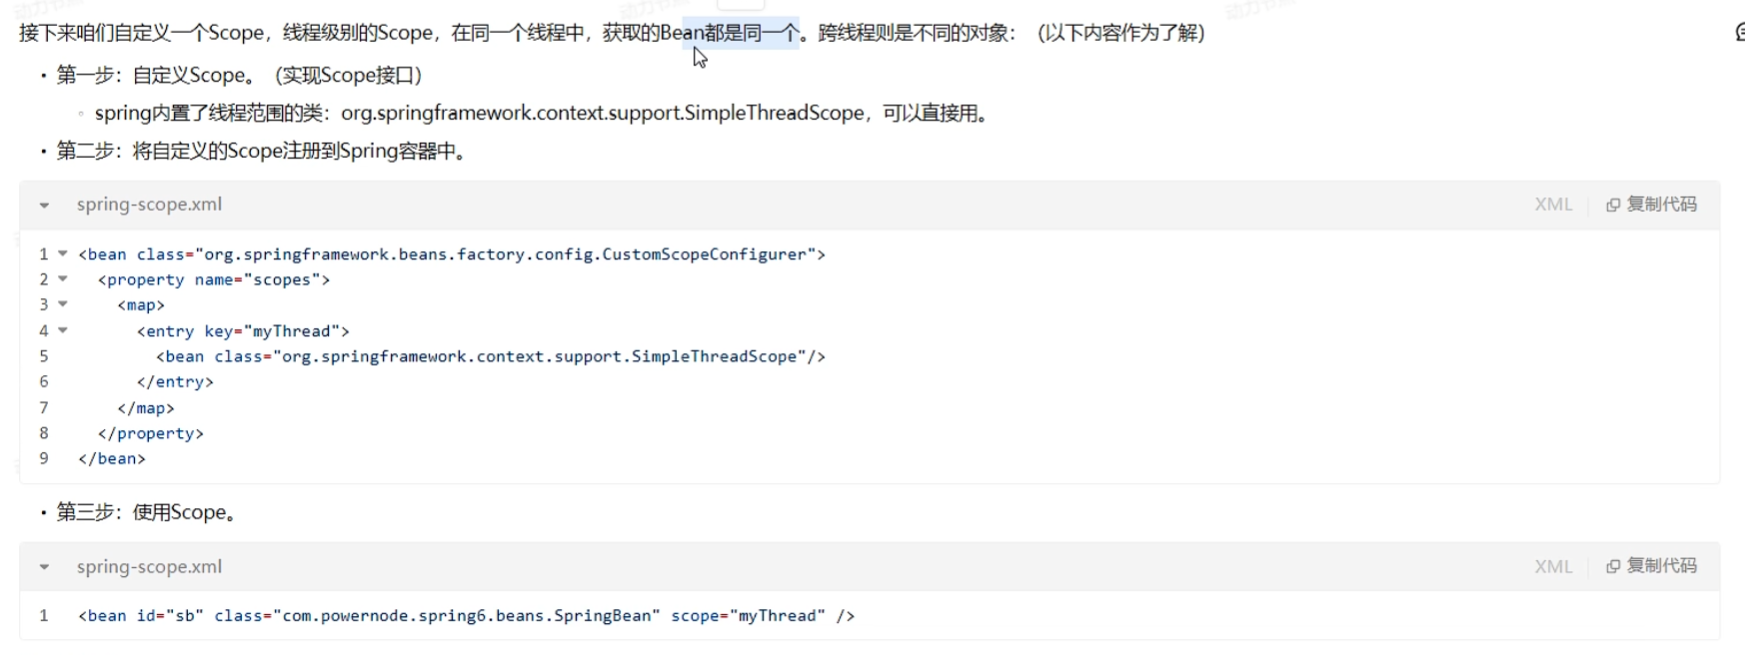Image resolution: width=1745 pixels, height=655 pixels.
Task: Click the first spring-scope.xml file title
Action: click(x=149, y=204)
